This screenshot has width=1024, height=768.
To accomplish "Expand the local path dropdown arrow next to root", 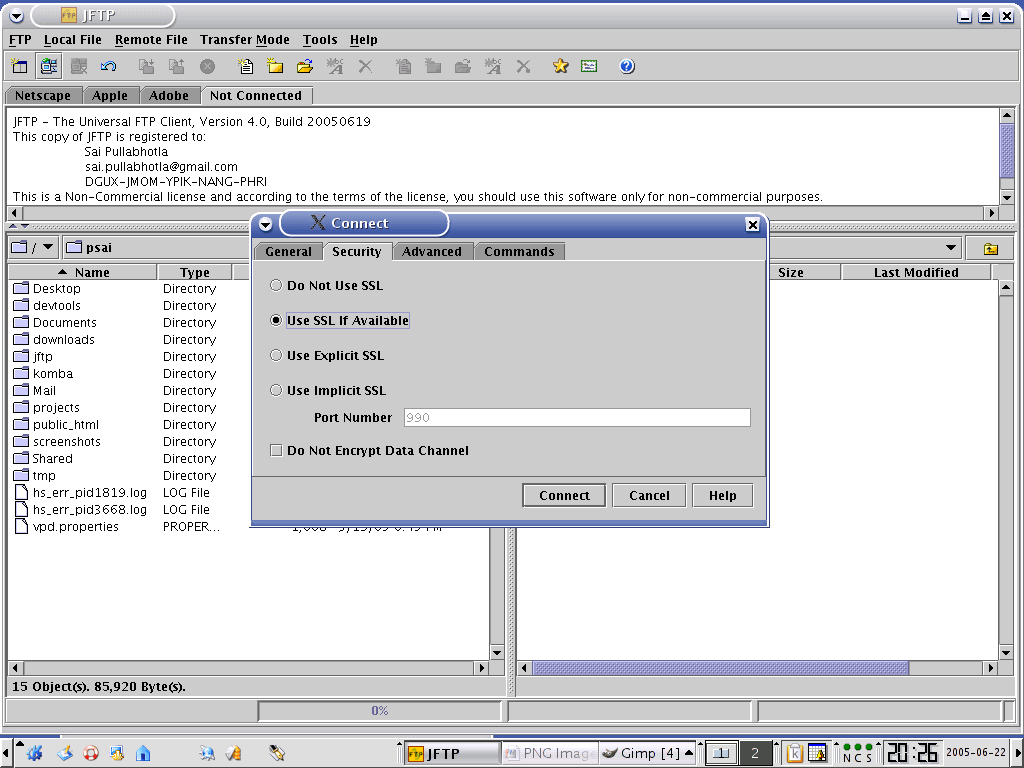I will [48, 248].
